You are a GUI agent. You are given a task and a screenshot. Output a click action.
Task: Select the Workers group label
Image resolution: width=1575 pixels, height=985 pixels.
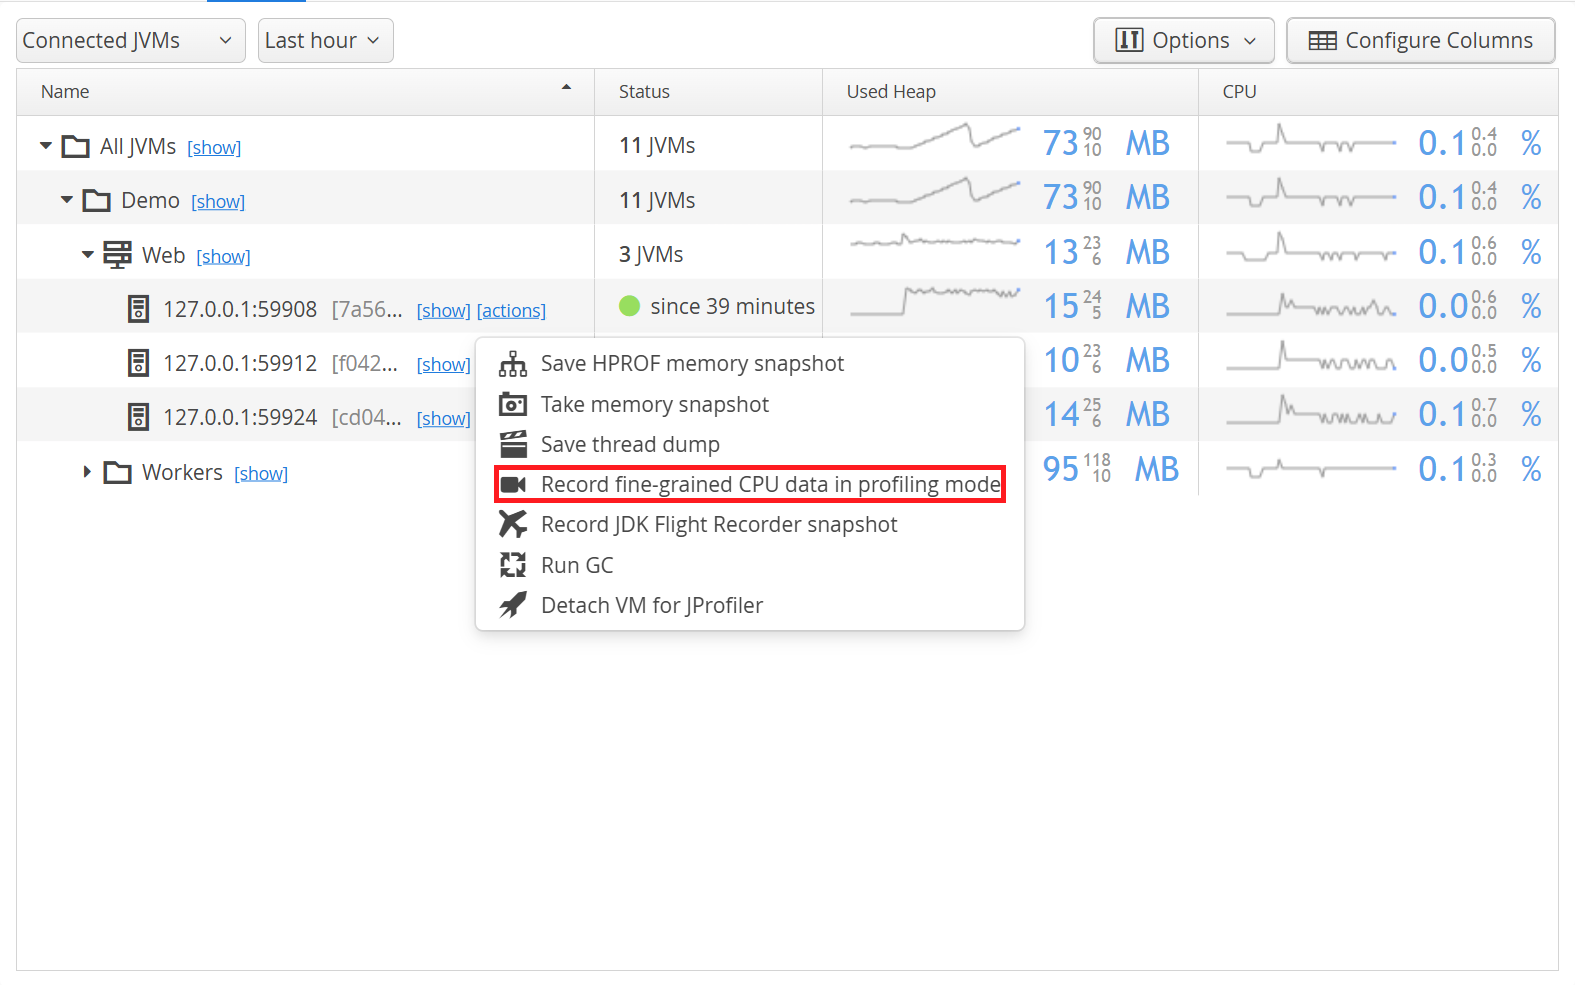coord(182,472)
